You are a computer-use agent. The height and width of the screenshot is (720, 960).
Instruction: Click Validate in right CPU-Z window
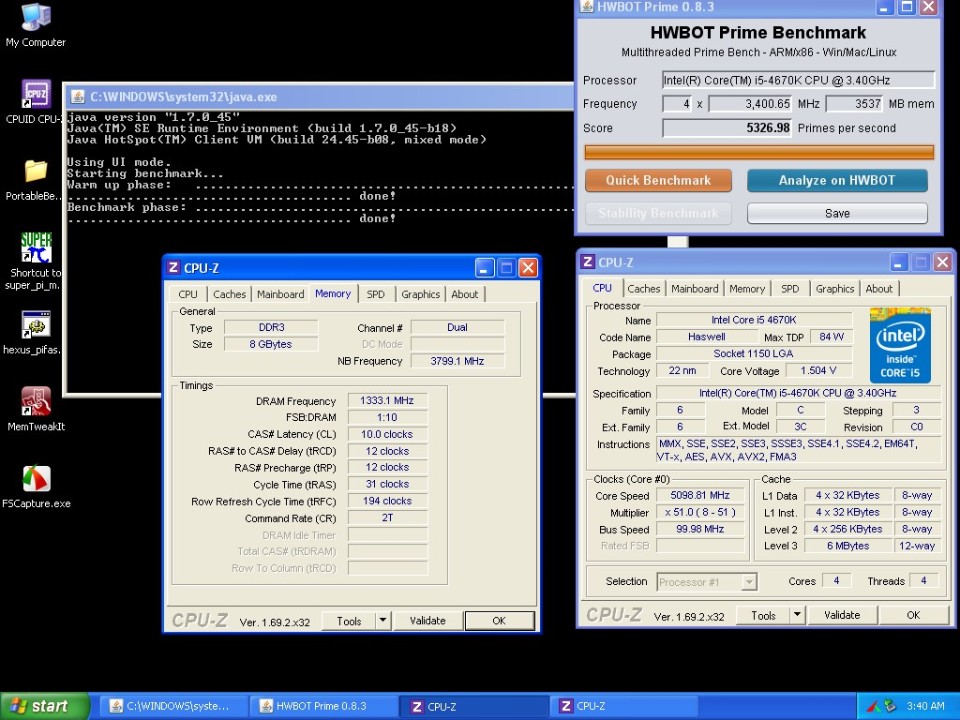tap(842, 615)
